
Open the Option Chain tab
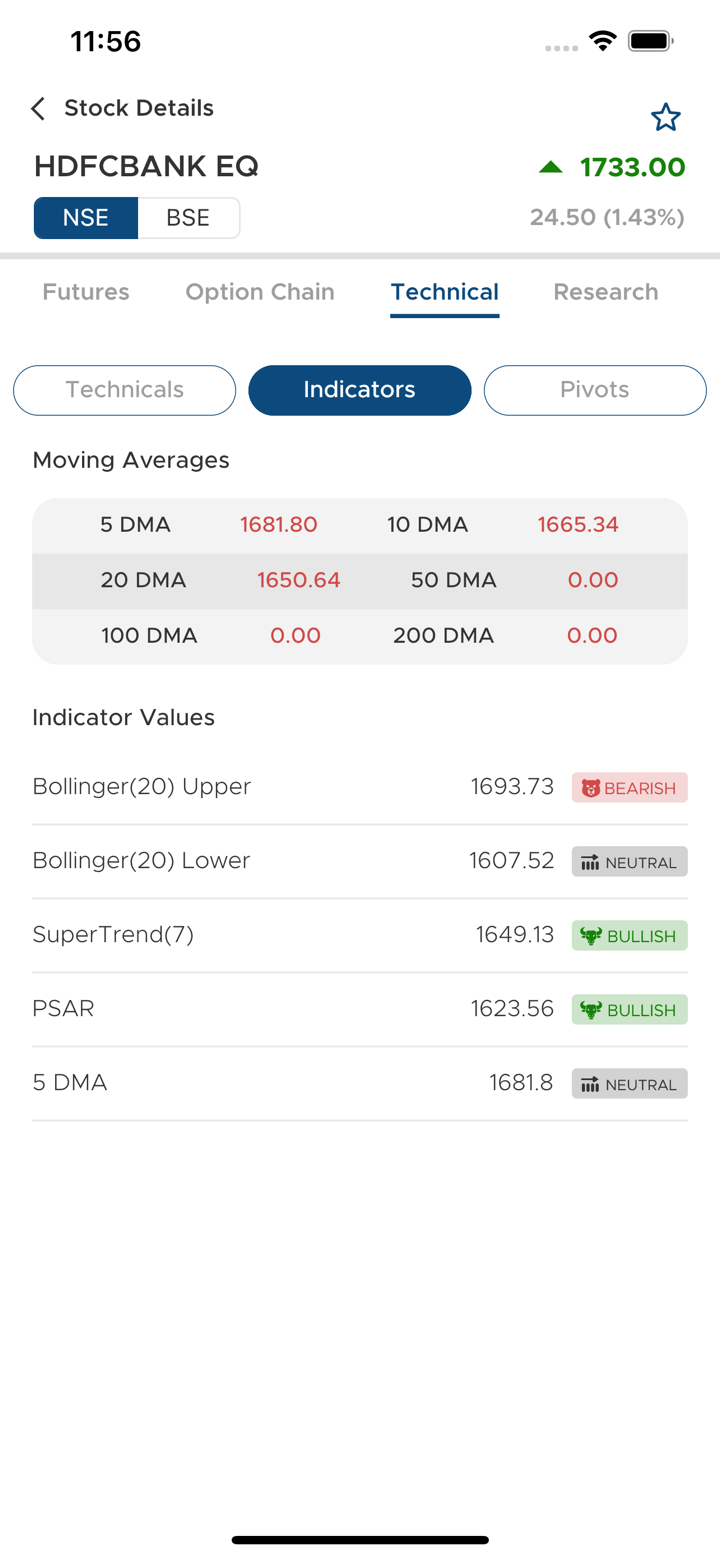click(x=260, y=292)
